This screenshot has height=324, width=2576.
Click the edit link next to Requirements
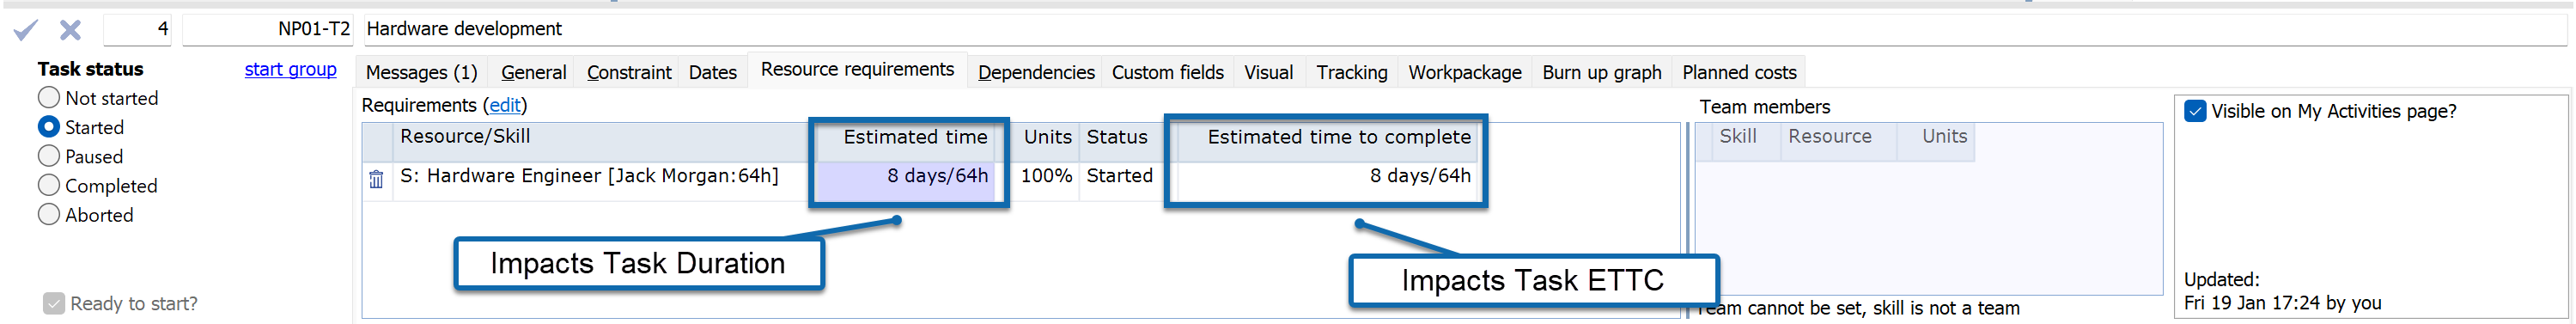[505, 105]
